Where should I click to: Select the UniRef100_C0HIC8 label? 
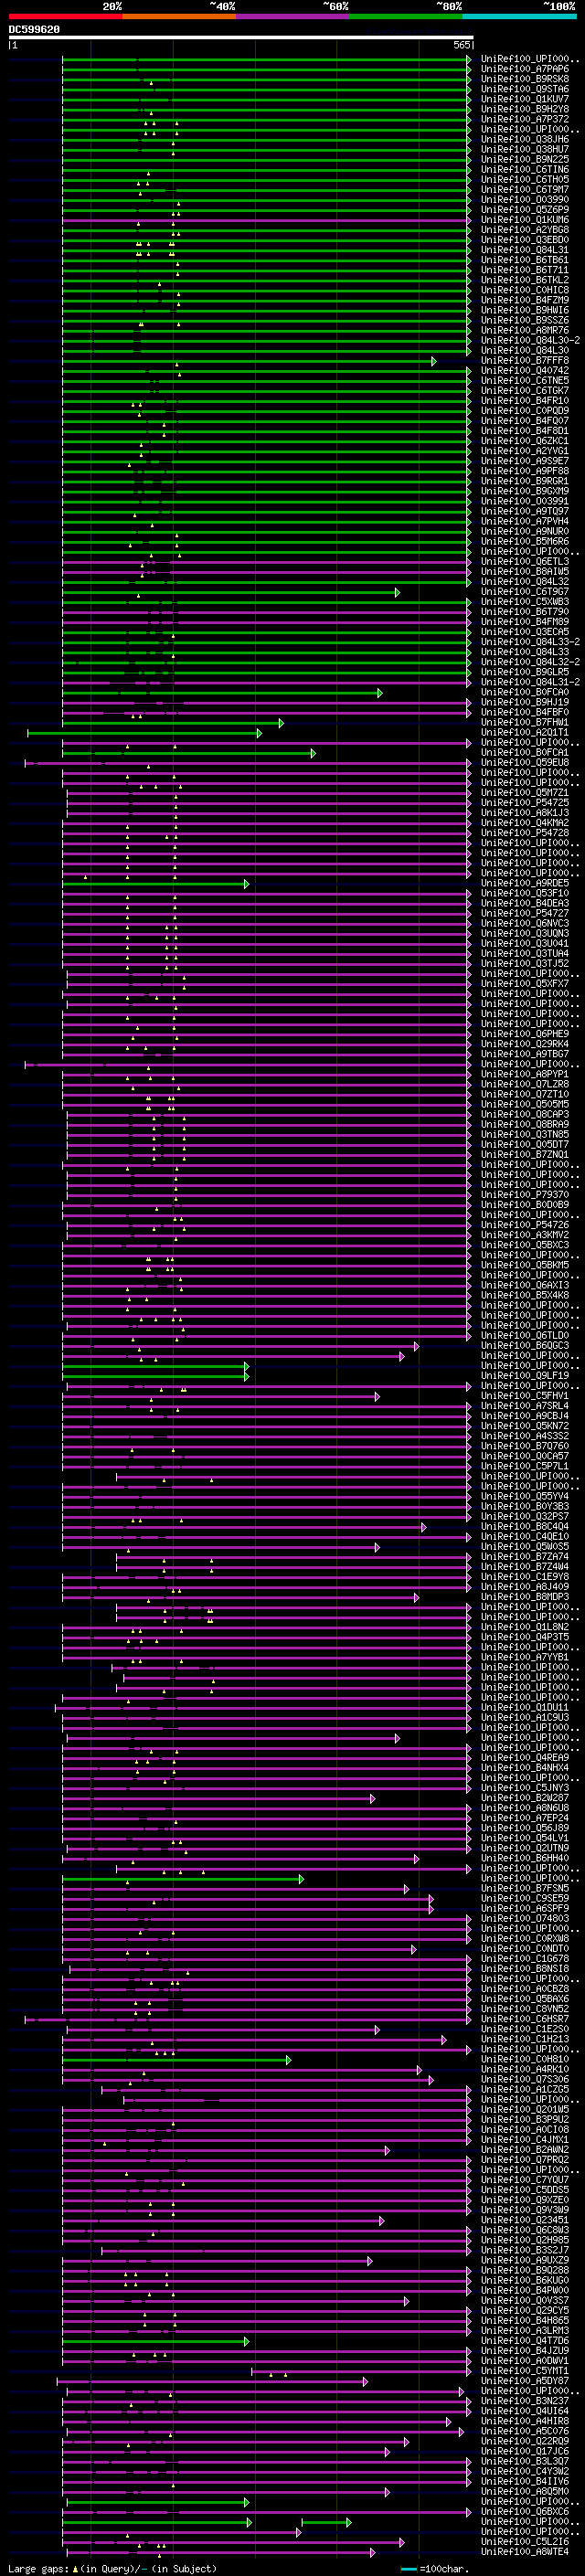(524, 290)
